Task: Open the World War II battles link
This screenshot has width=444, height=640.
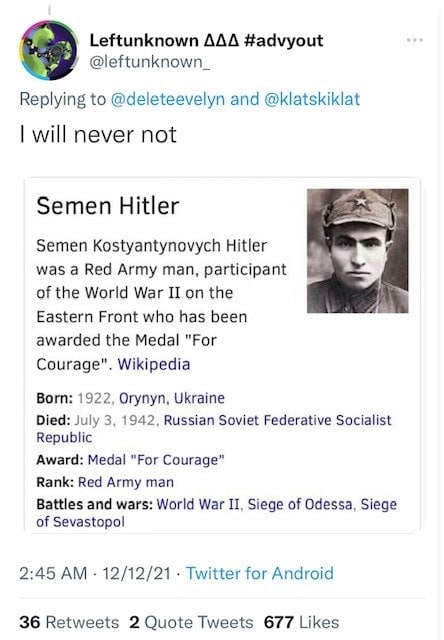Action: [x=198, y=504]
